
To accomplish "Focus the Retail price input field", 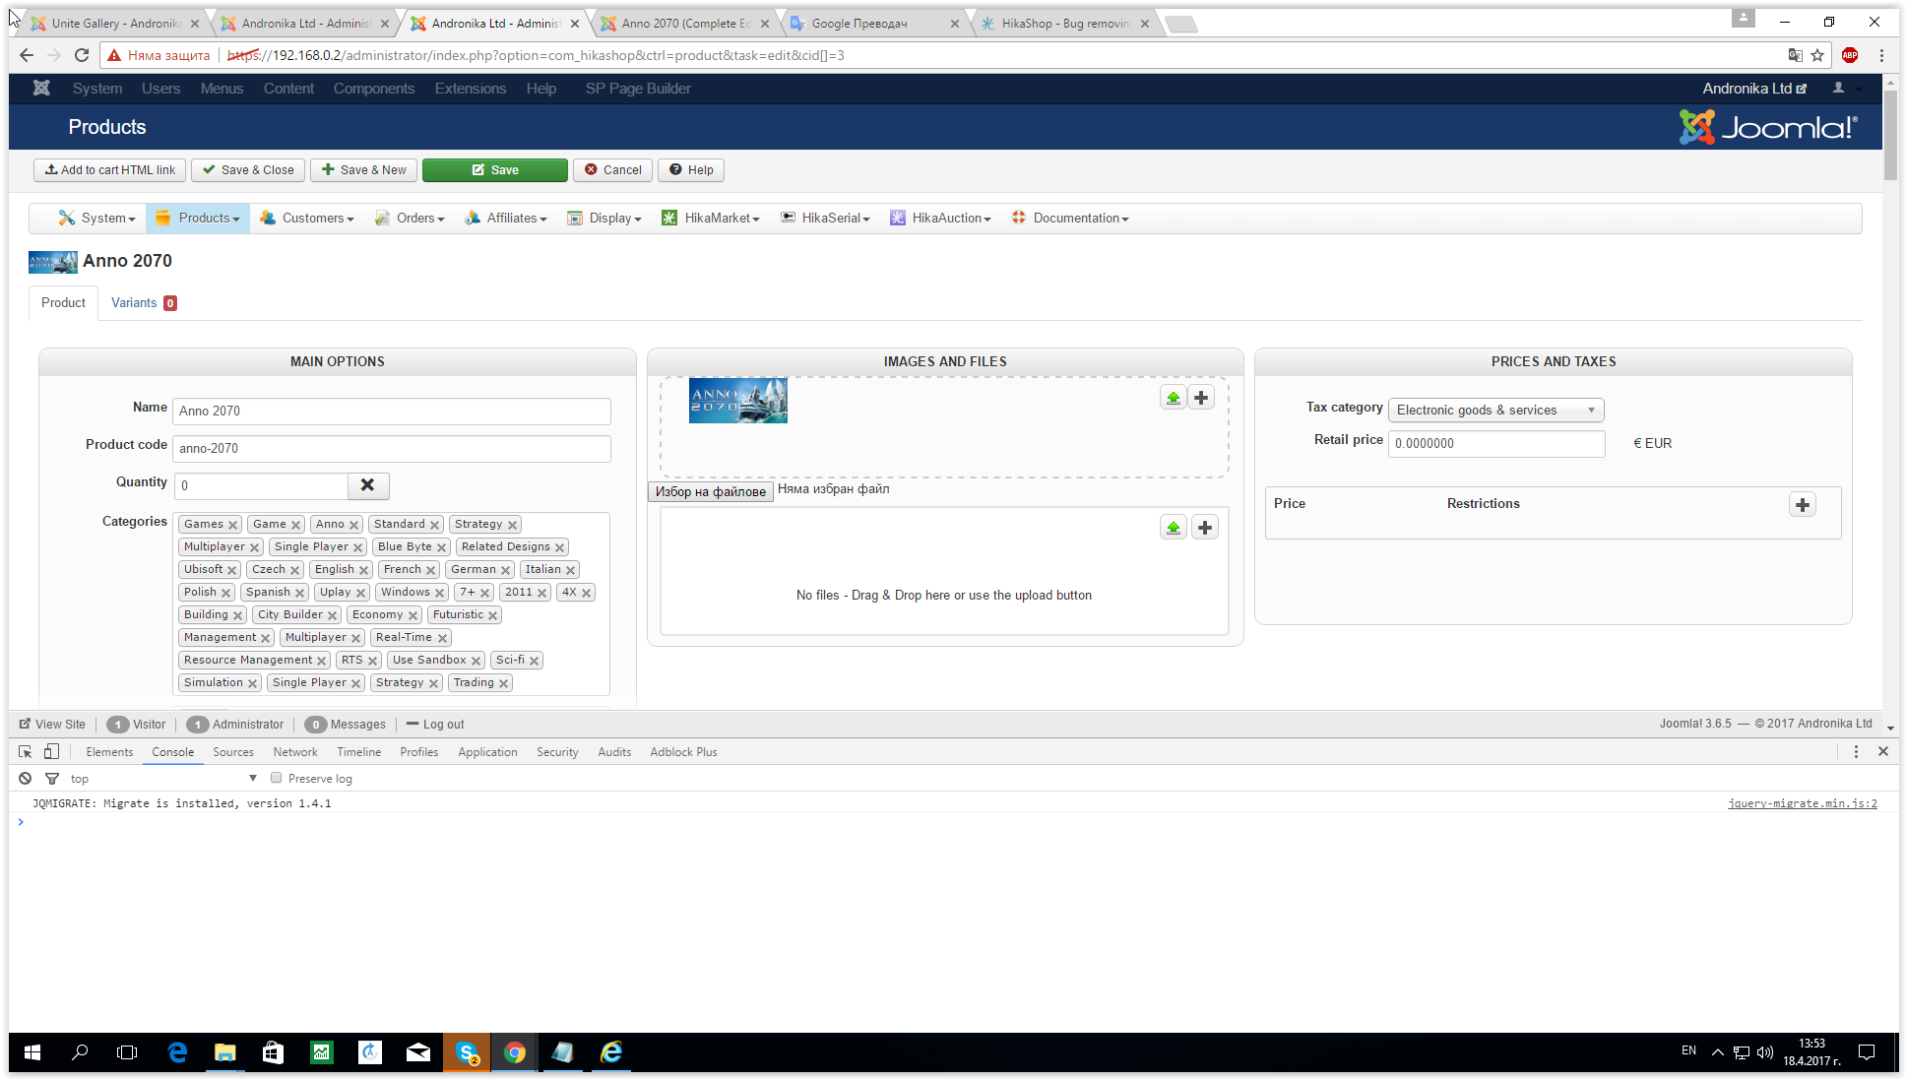I will point(1496,443).
